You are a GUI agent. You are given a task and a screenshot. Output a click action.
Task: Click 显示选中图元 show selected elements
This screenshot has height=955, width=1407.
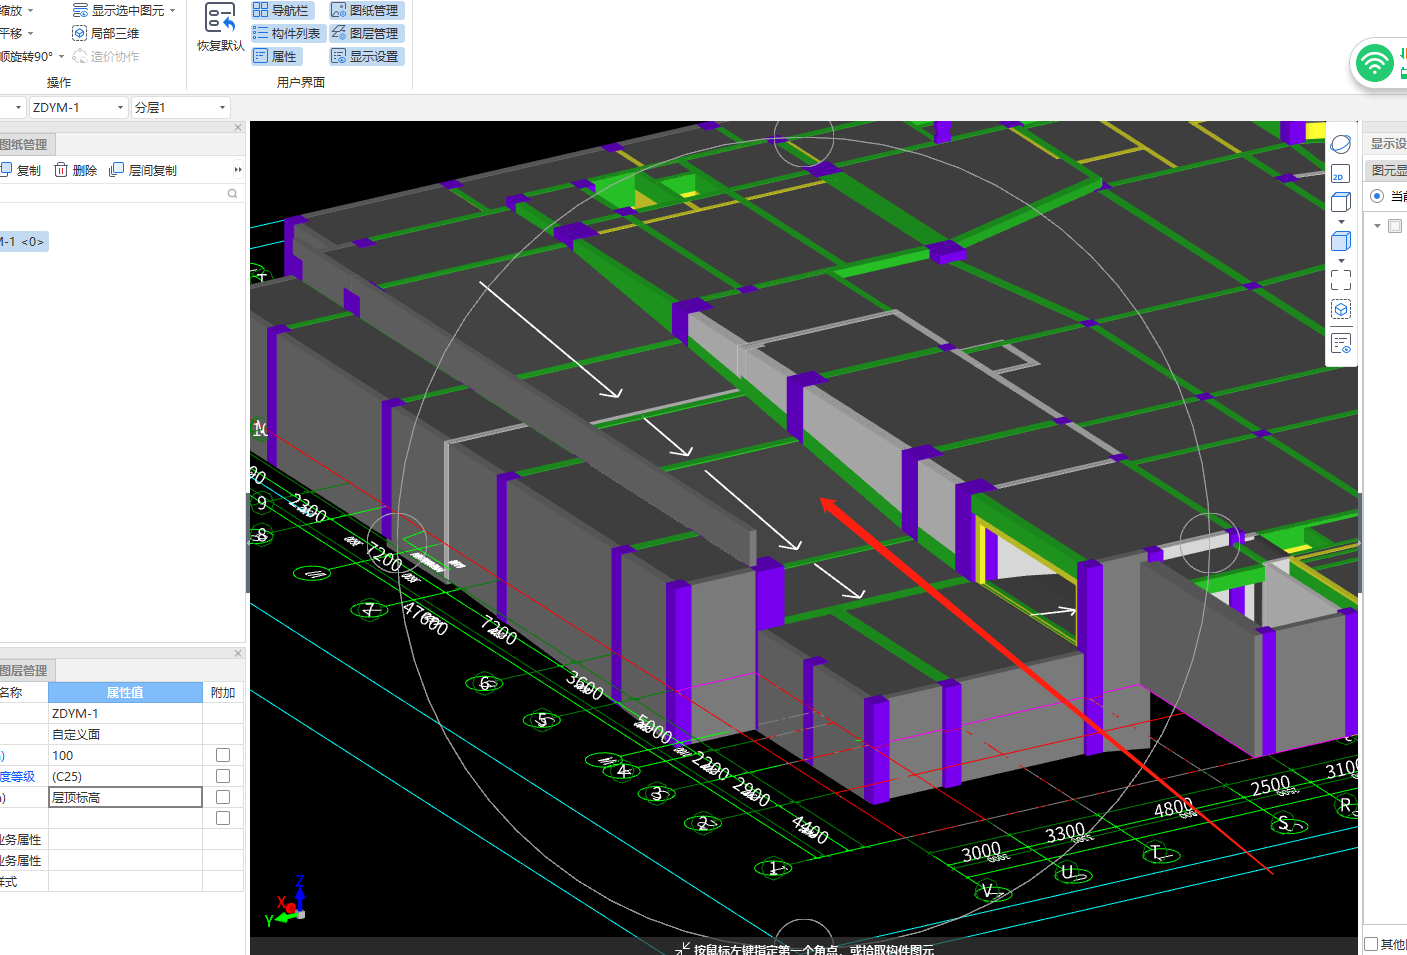[118, 10]
